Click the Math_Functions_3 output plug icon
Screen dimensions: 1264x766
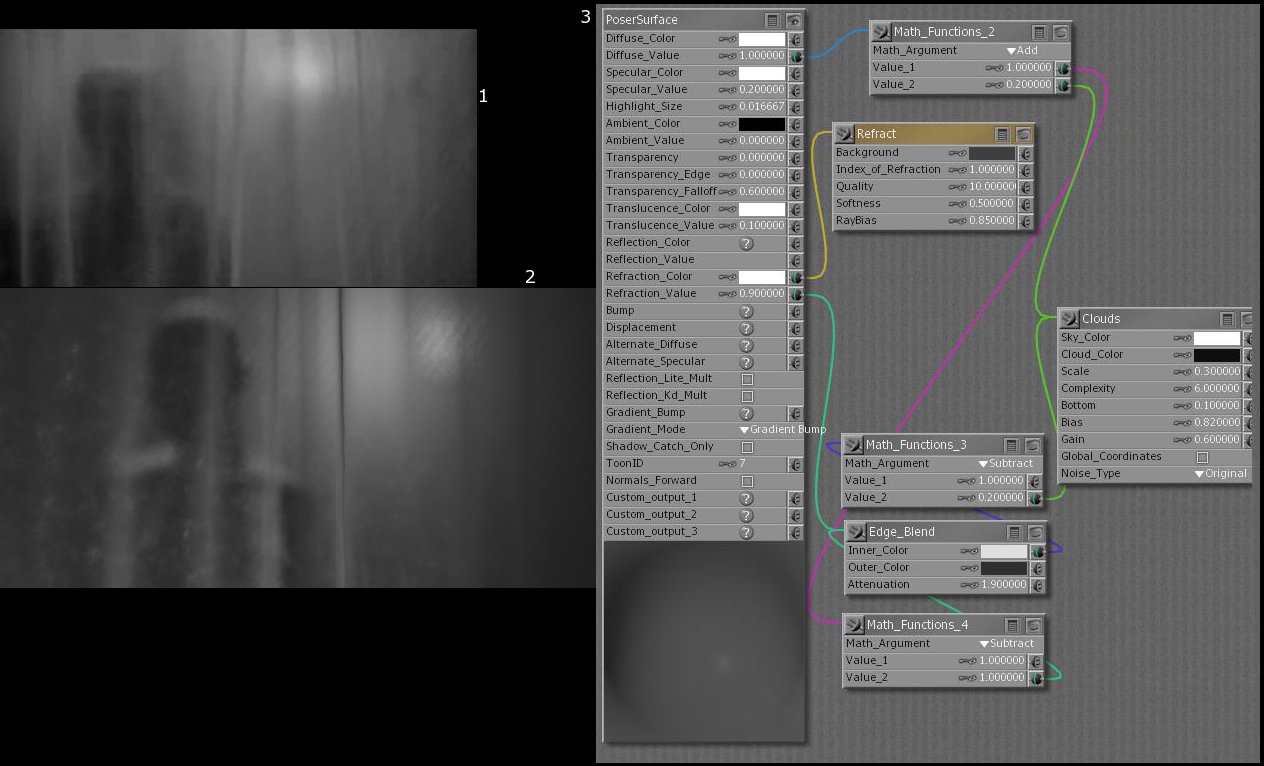[854, 445]
